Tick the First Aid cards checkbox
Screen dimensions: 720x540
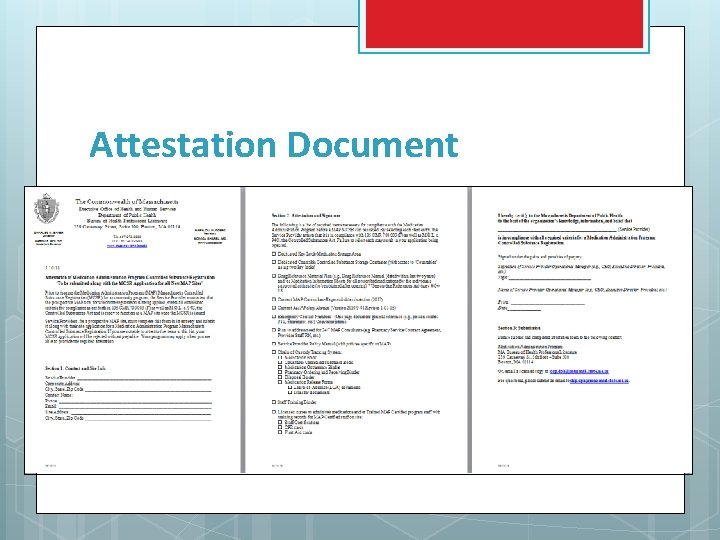pyautogui.click(x=280, y=432)
